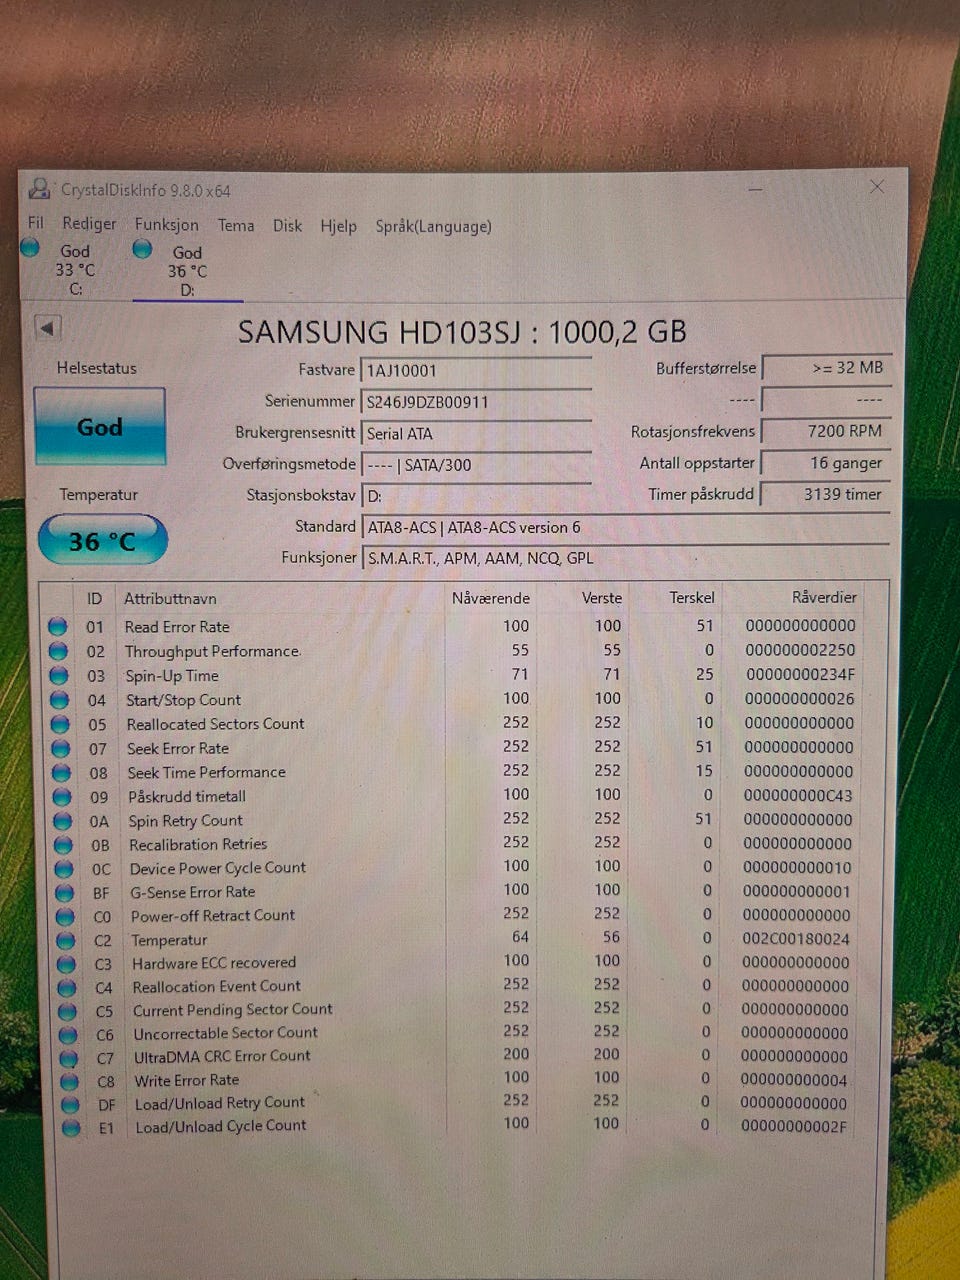
Task: Open the Disk menu
Action: (x=287, y=225)
